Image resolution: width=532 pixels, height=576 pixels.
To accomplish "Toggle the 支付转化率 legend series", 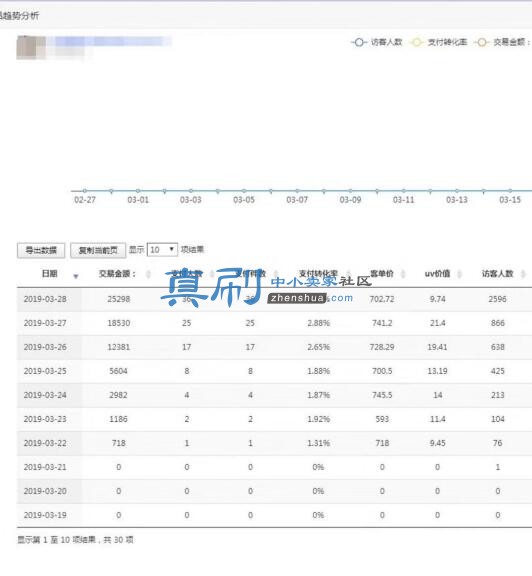I will 439,42.
